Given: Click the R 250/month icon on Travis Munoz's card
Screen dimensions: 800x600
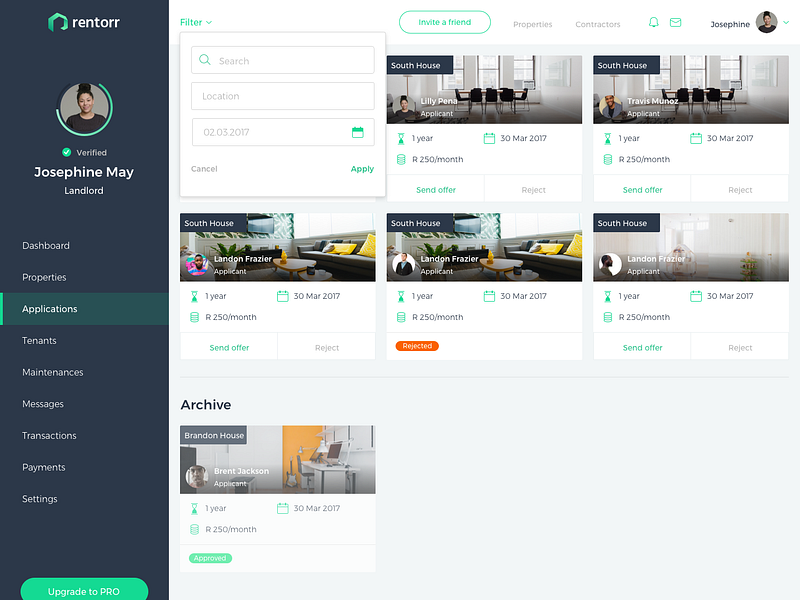Looking at the screenshot, I should (606, 158).
